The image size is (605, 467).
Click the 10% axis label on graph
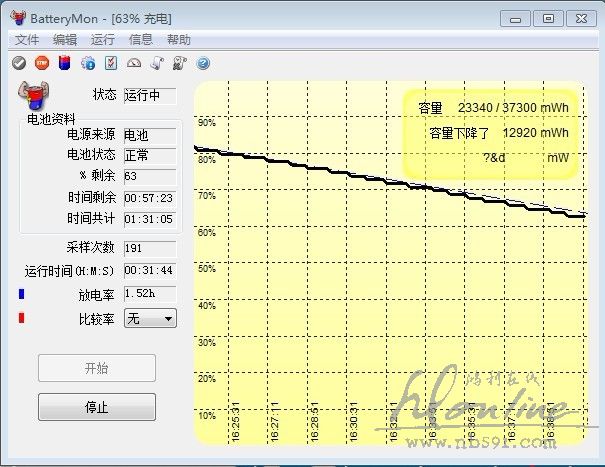click(x=207, y=416)
